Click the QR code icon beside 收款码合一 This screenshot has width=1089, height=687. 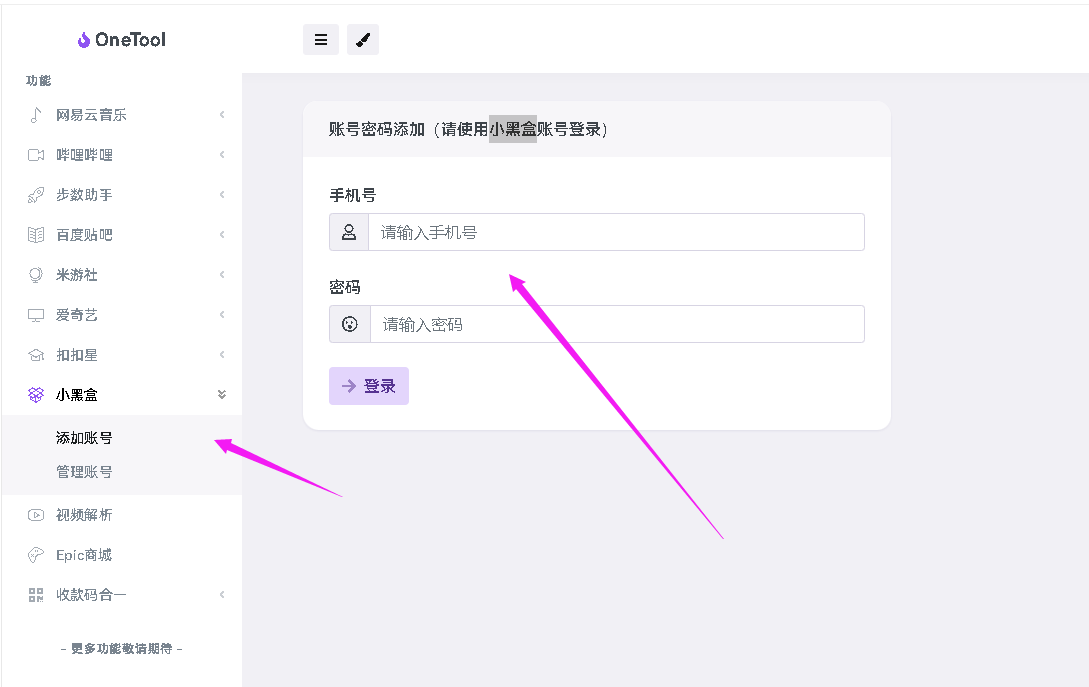[35, 595]
